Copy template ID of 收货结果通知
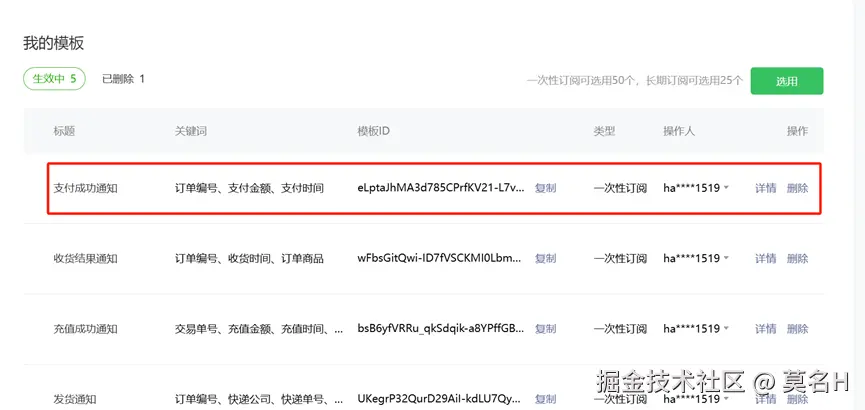The image size is (865, 410). pos(546,258)
